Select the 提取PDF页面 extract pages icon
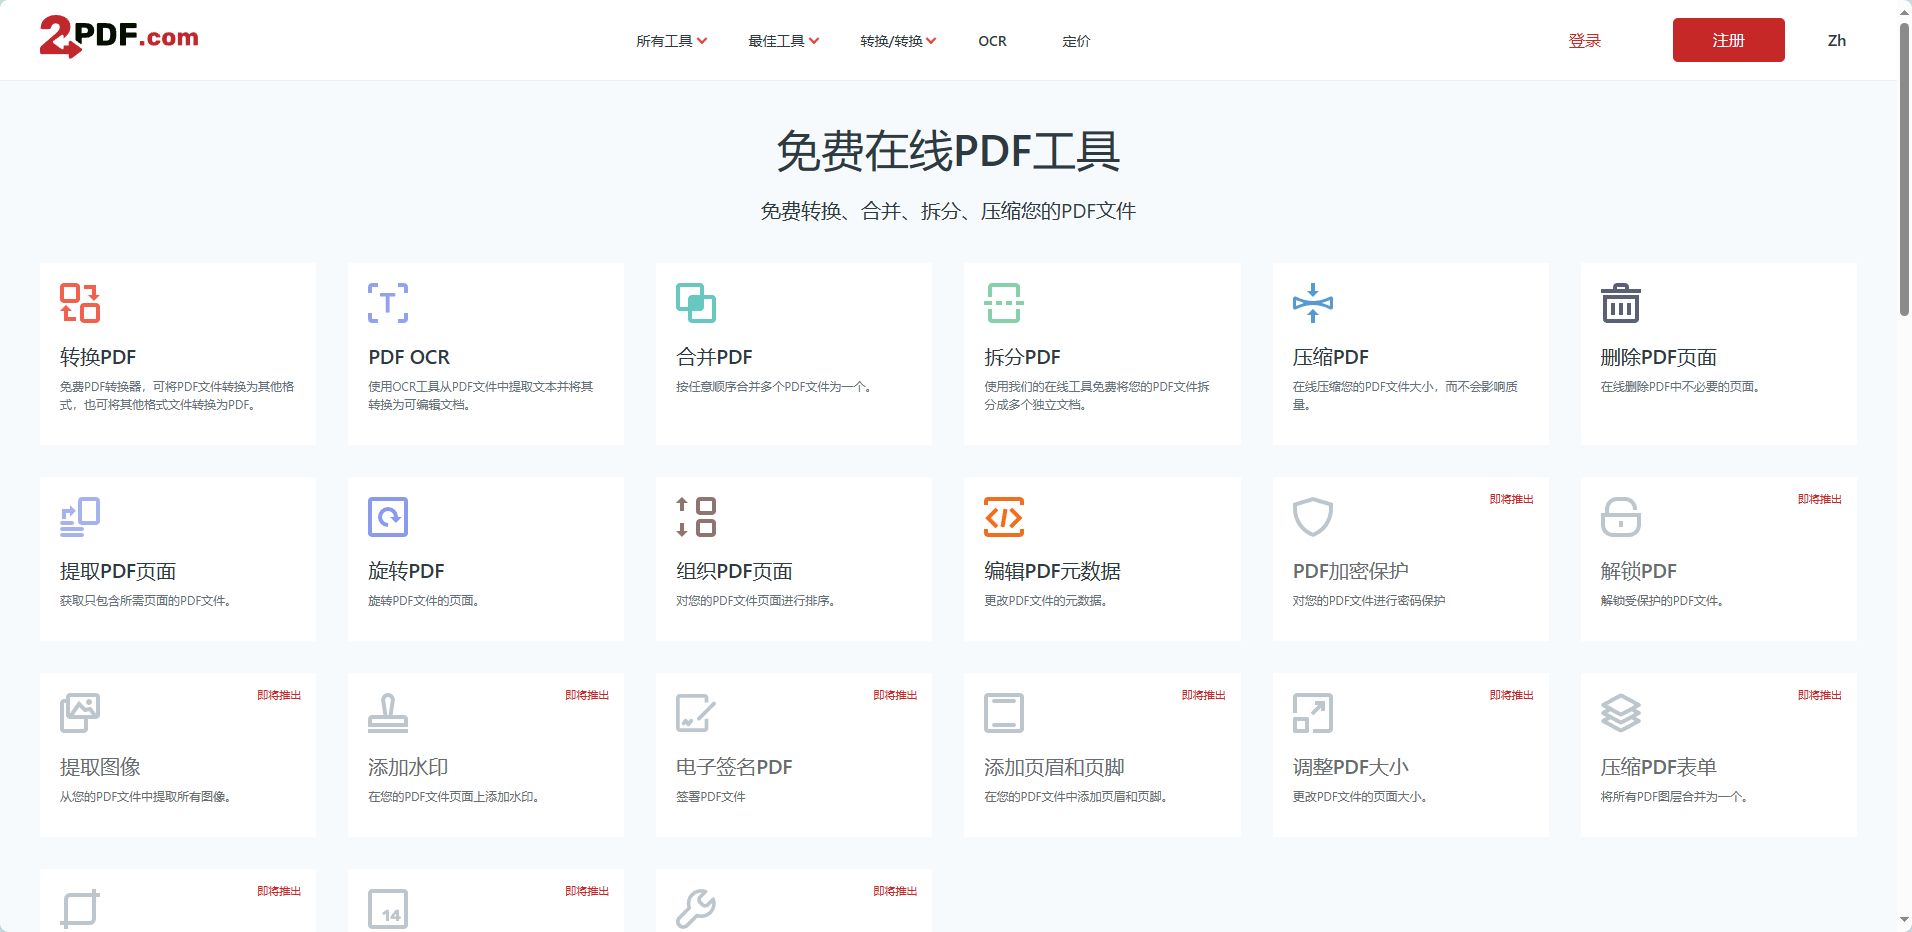Screen dimensions: 1912x932 79,516
